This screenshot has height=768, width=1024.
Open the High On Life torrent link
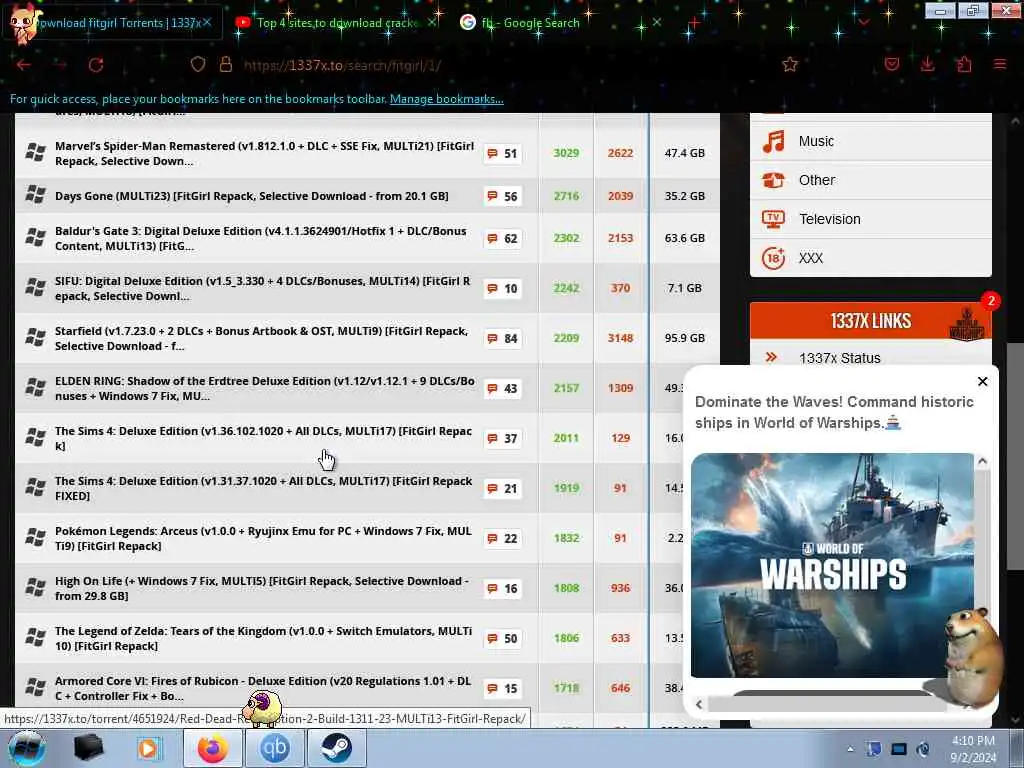click(x=262, y=588)
